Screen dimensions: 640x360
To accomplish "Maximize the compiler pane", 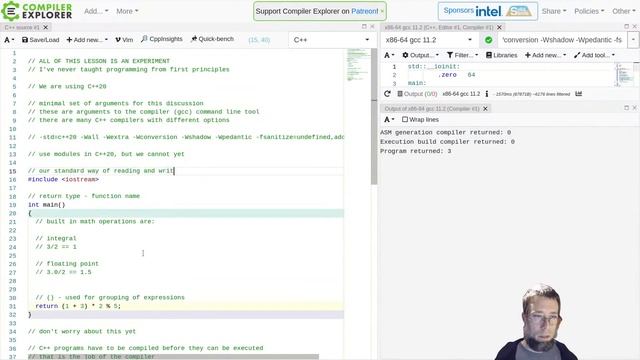I will click(627, 27).
